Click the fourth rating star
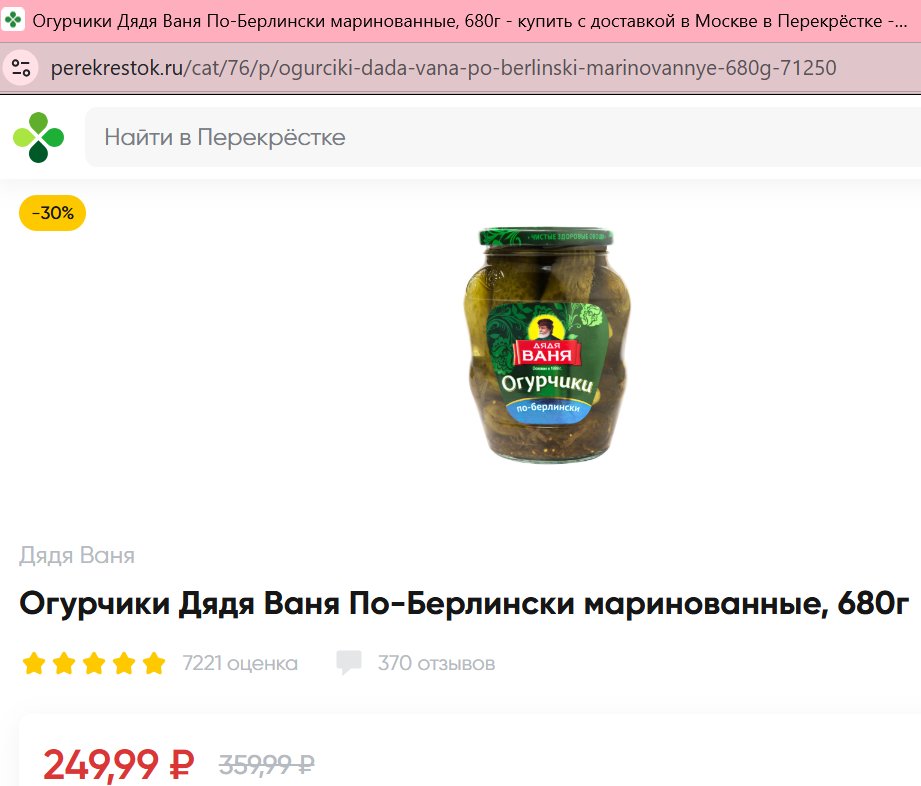This screenshot has width=921, height=786. (124, 663)
